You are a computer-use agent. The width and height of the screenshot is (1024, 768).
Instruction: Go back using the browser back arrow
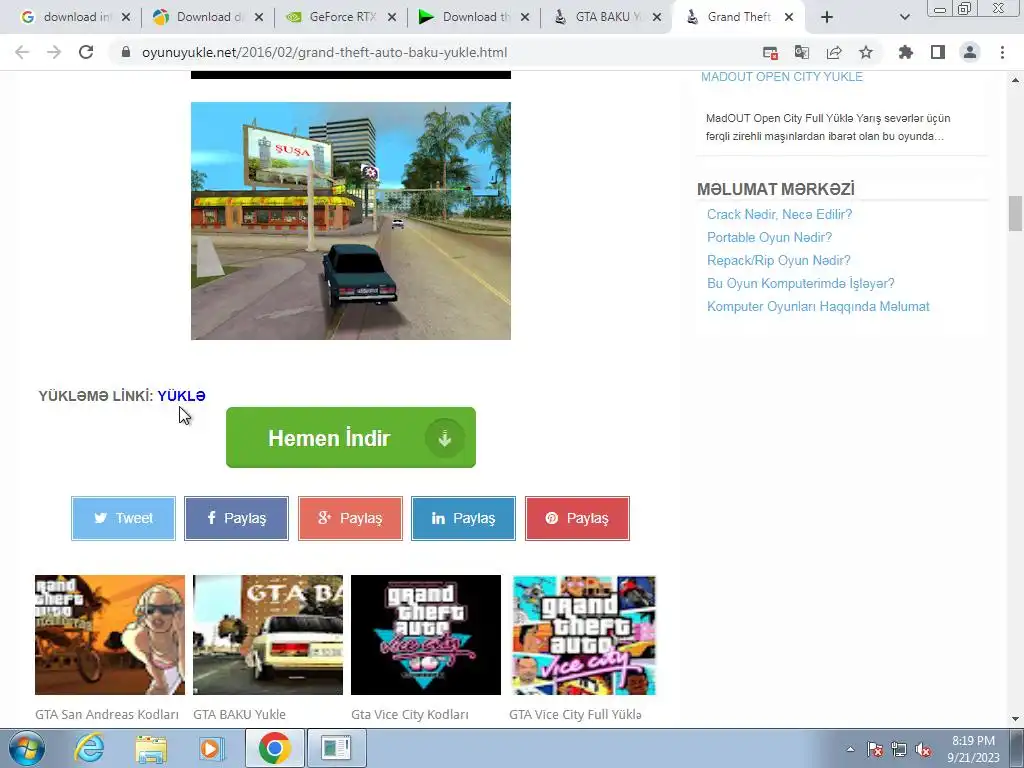coord(22,52)
